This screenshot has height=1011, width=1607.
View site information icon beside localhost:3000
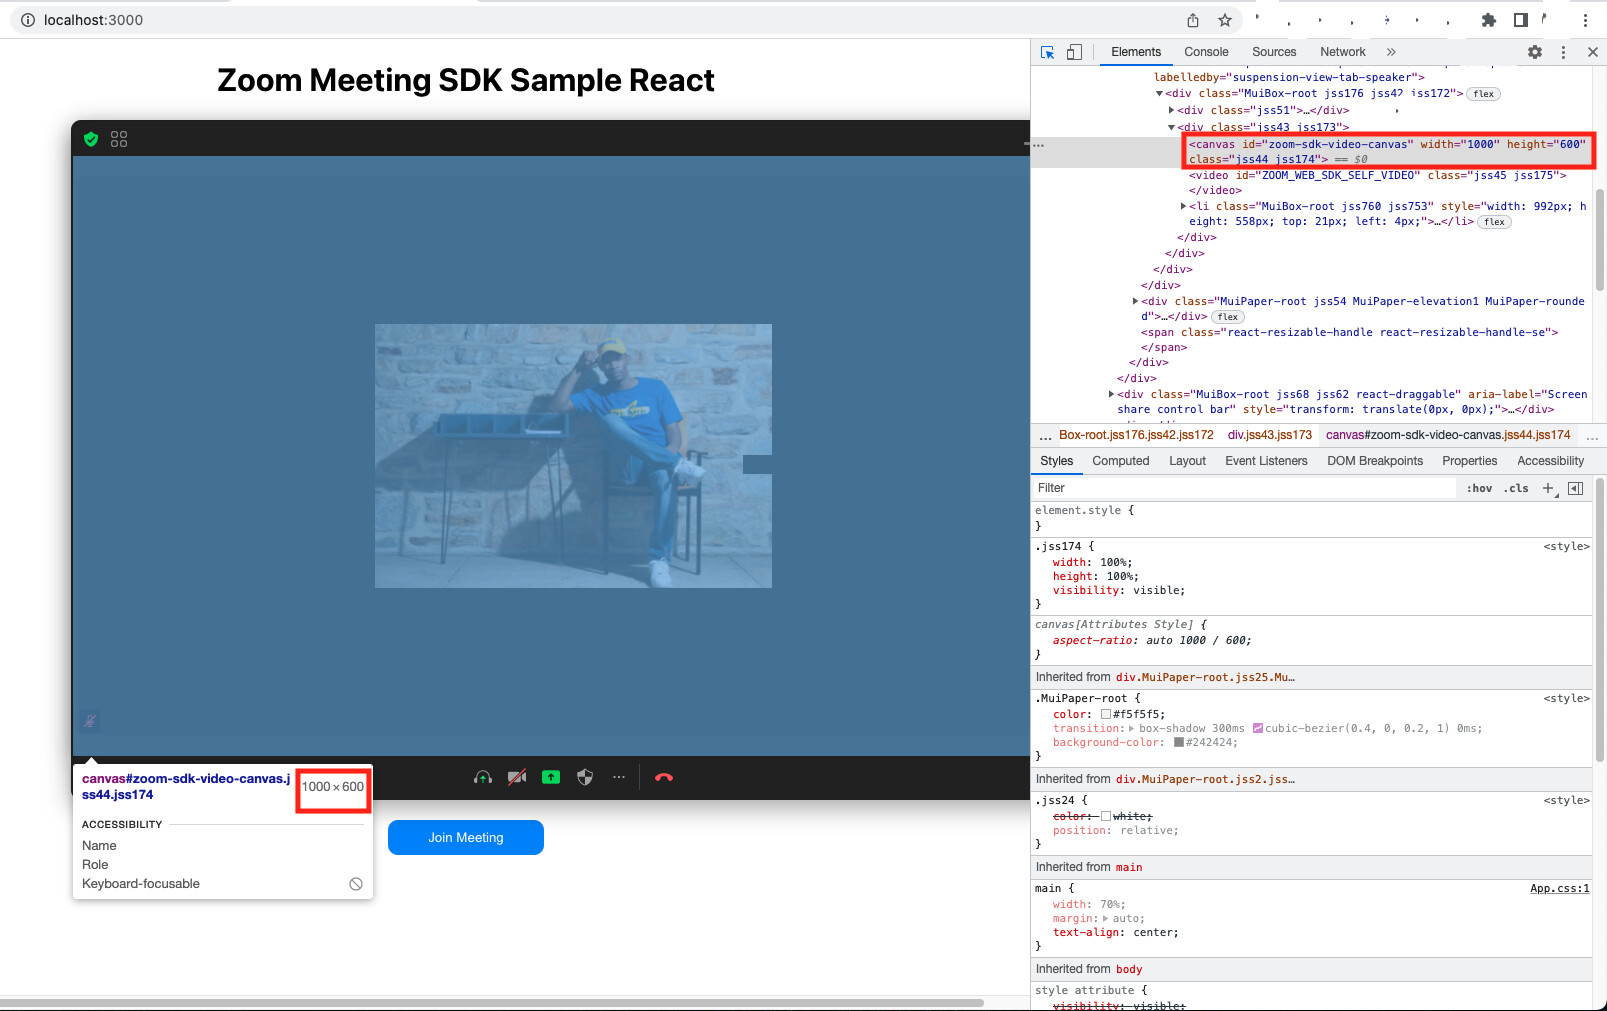(28, 20)
